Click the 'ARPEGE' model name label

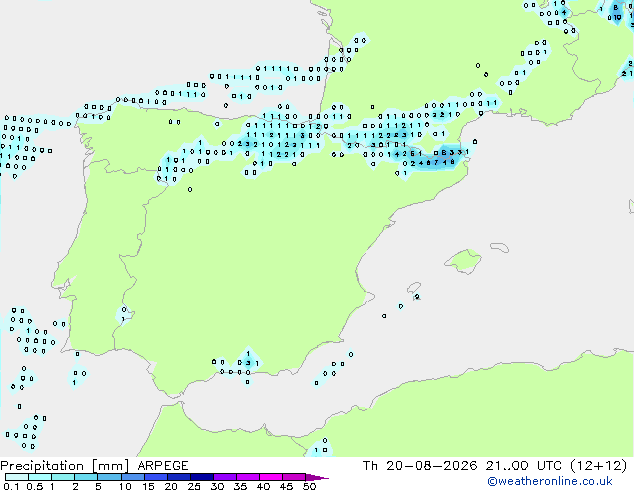[163, 466]
